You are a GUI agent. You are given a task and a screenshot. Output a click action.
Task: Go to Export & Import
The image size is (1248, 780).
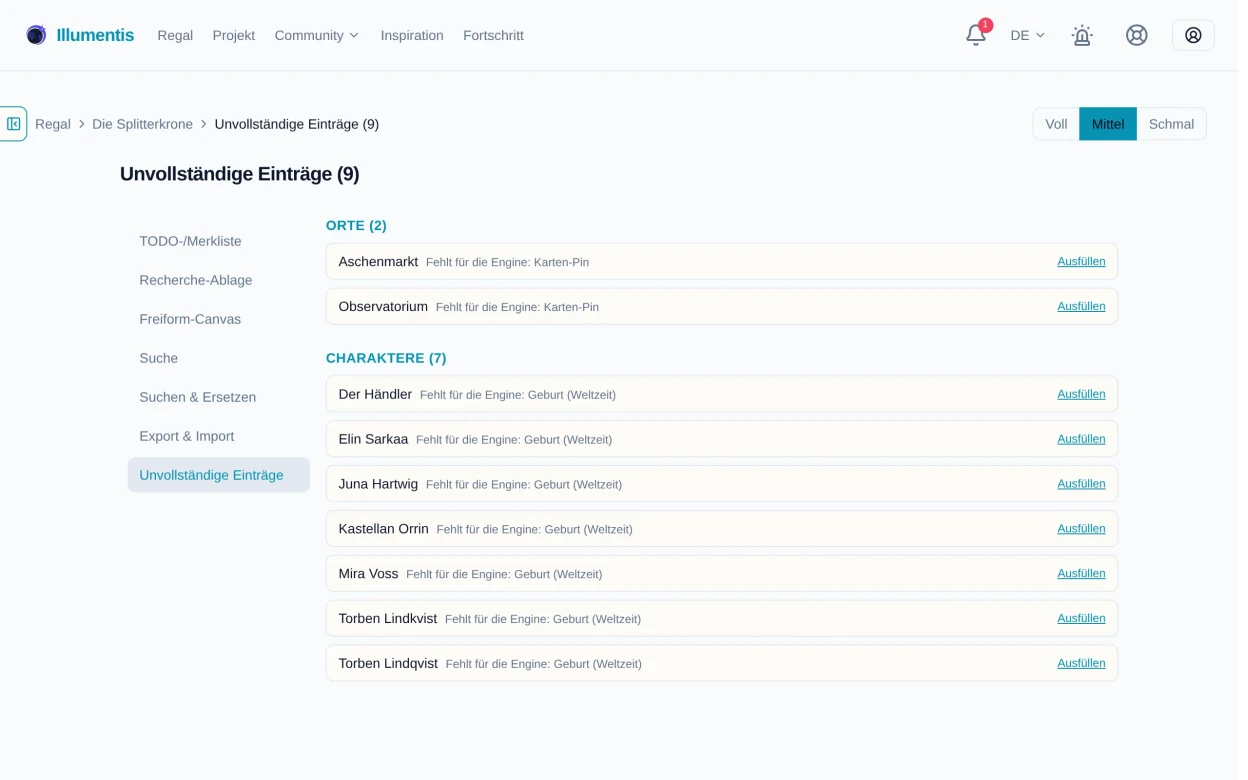(219, 436)
